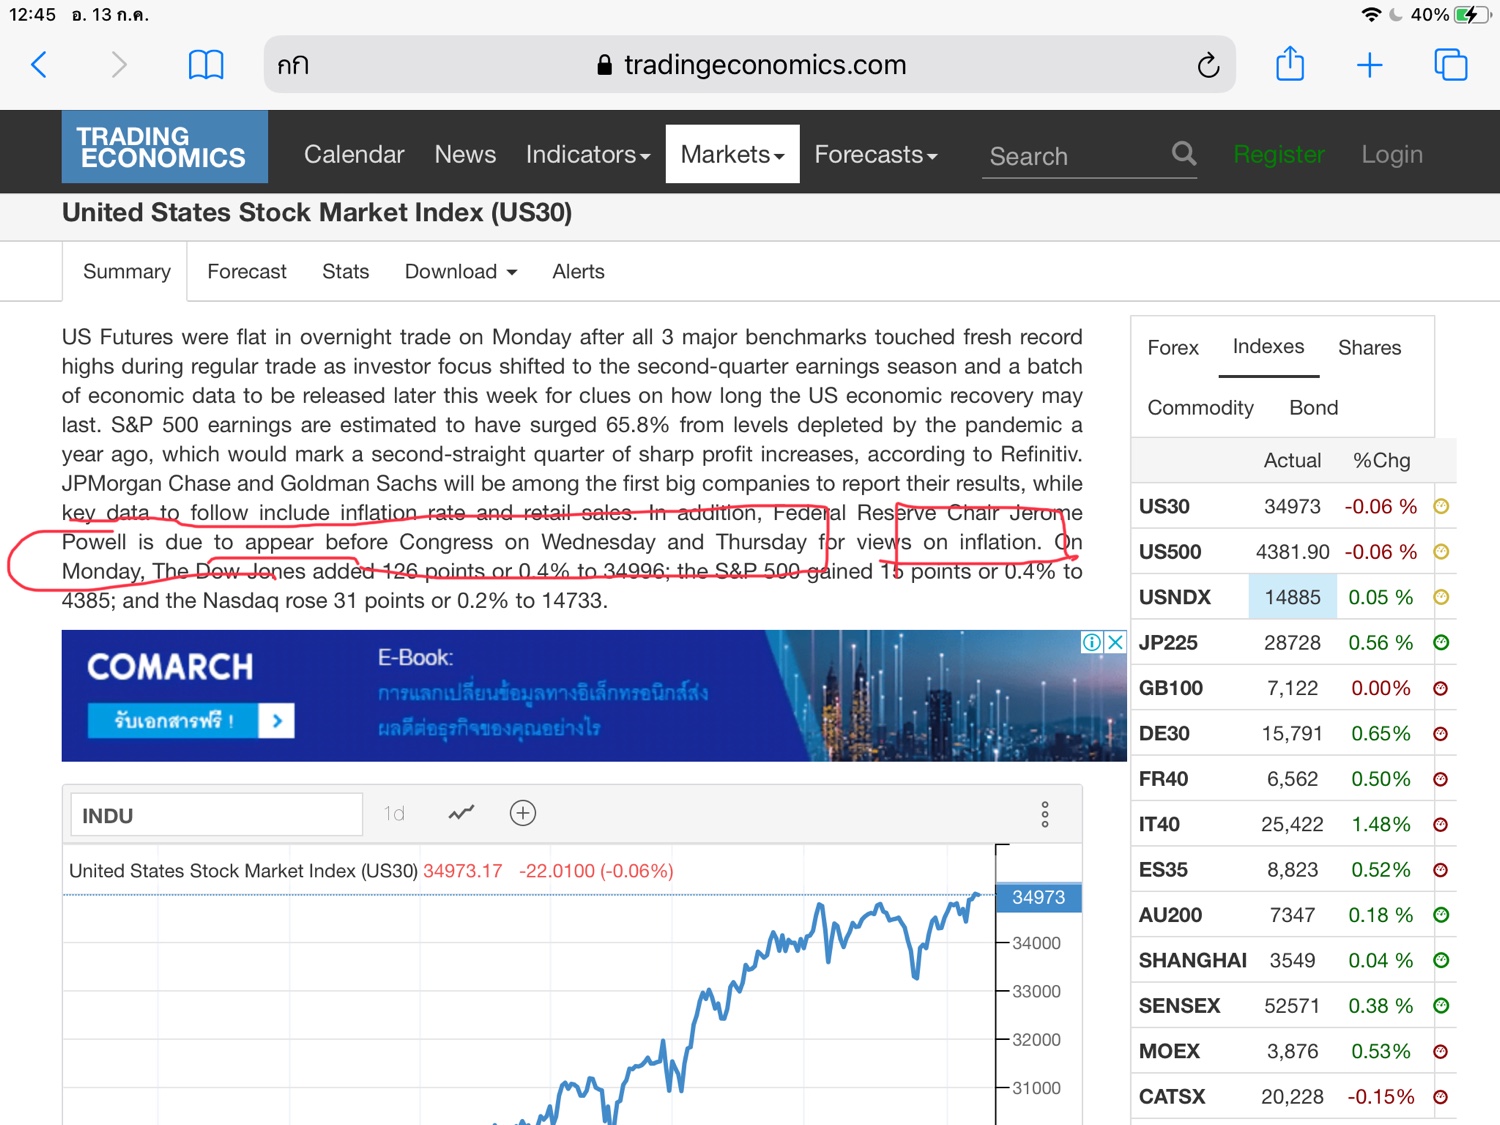Screen dimensions: 1500x1125
Task: Switch to the Summary tab
Action: (x=126, y=272)
